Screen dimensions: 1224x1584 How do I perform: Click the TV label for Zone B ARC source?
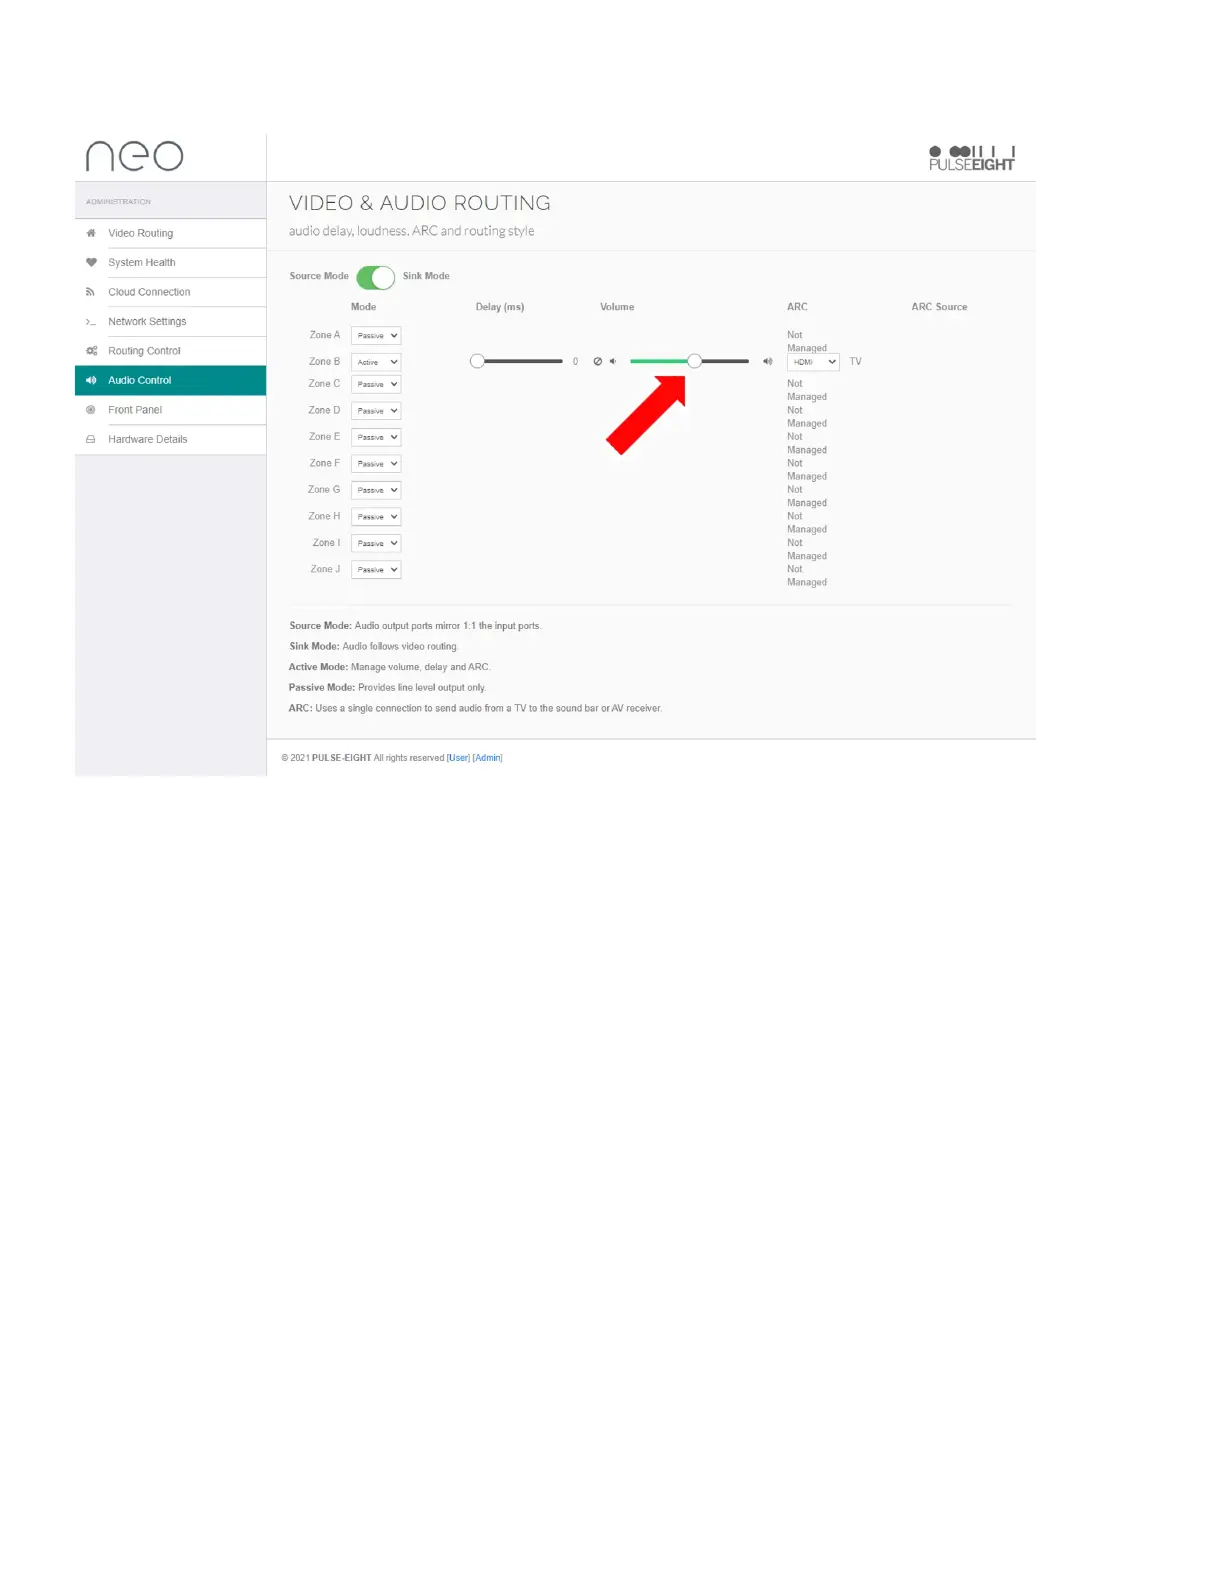point(855,362)
